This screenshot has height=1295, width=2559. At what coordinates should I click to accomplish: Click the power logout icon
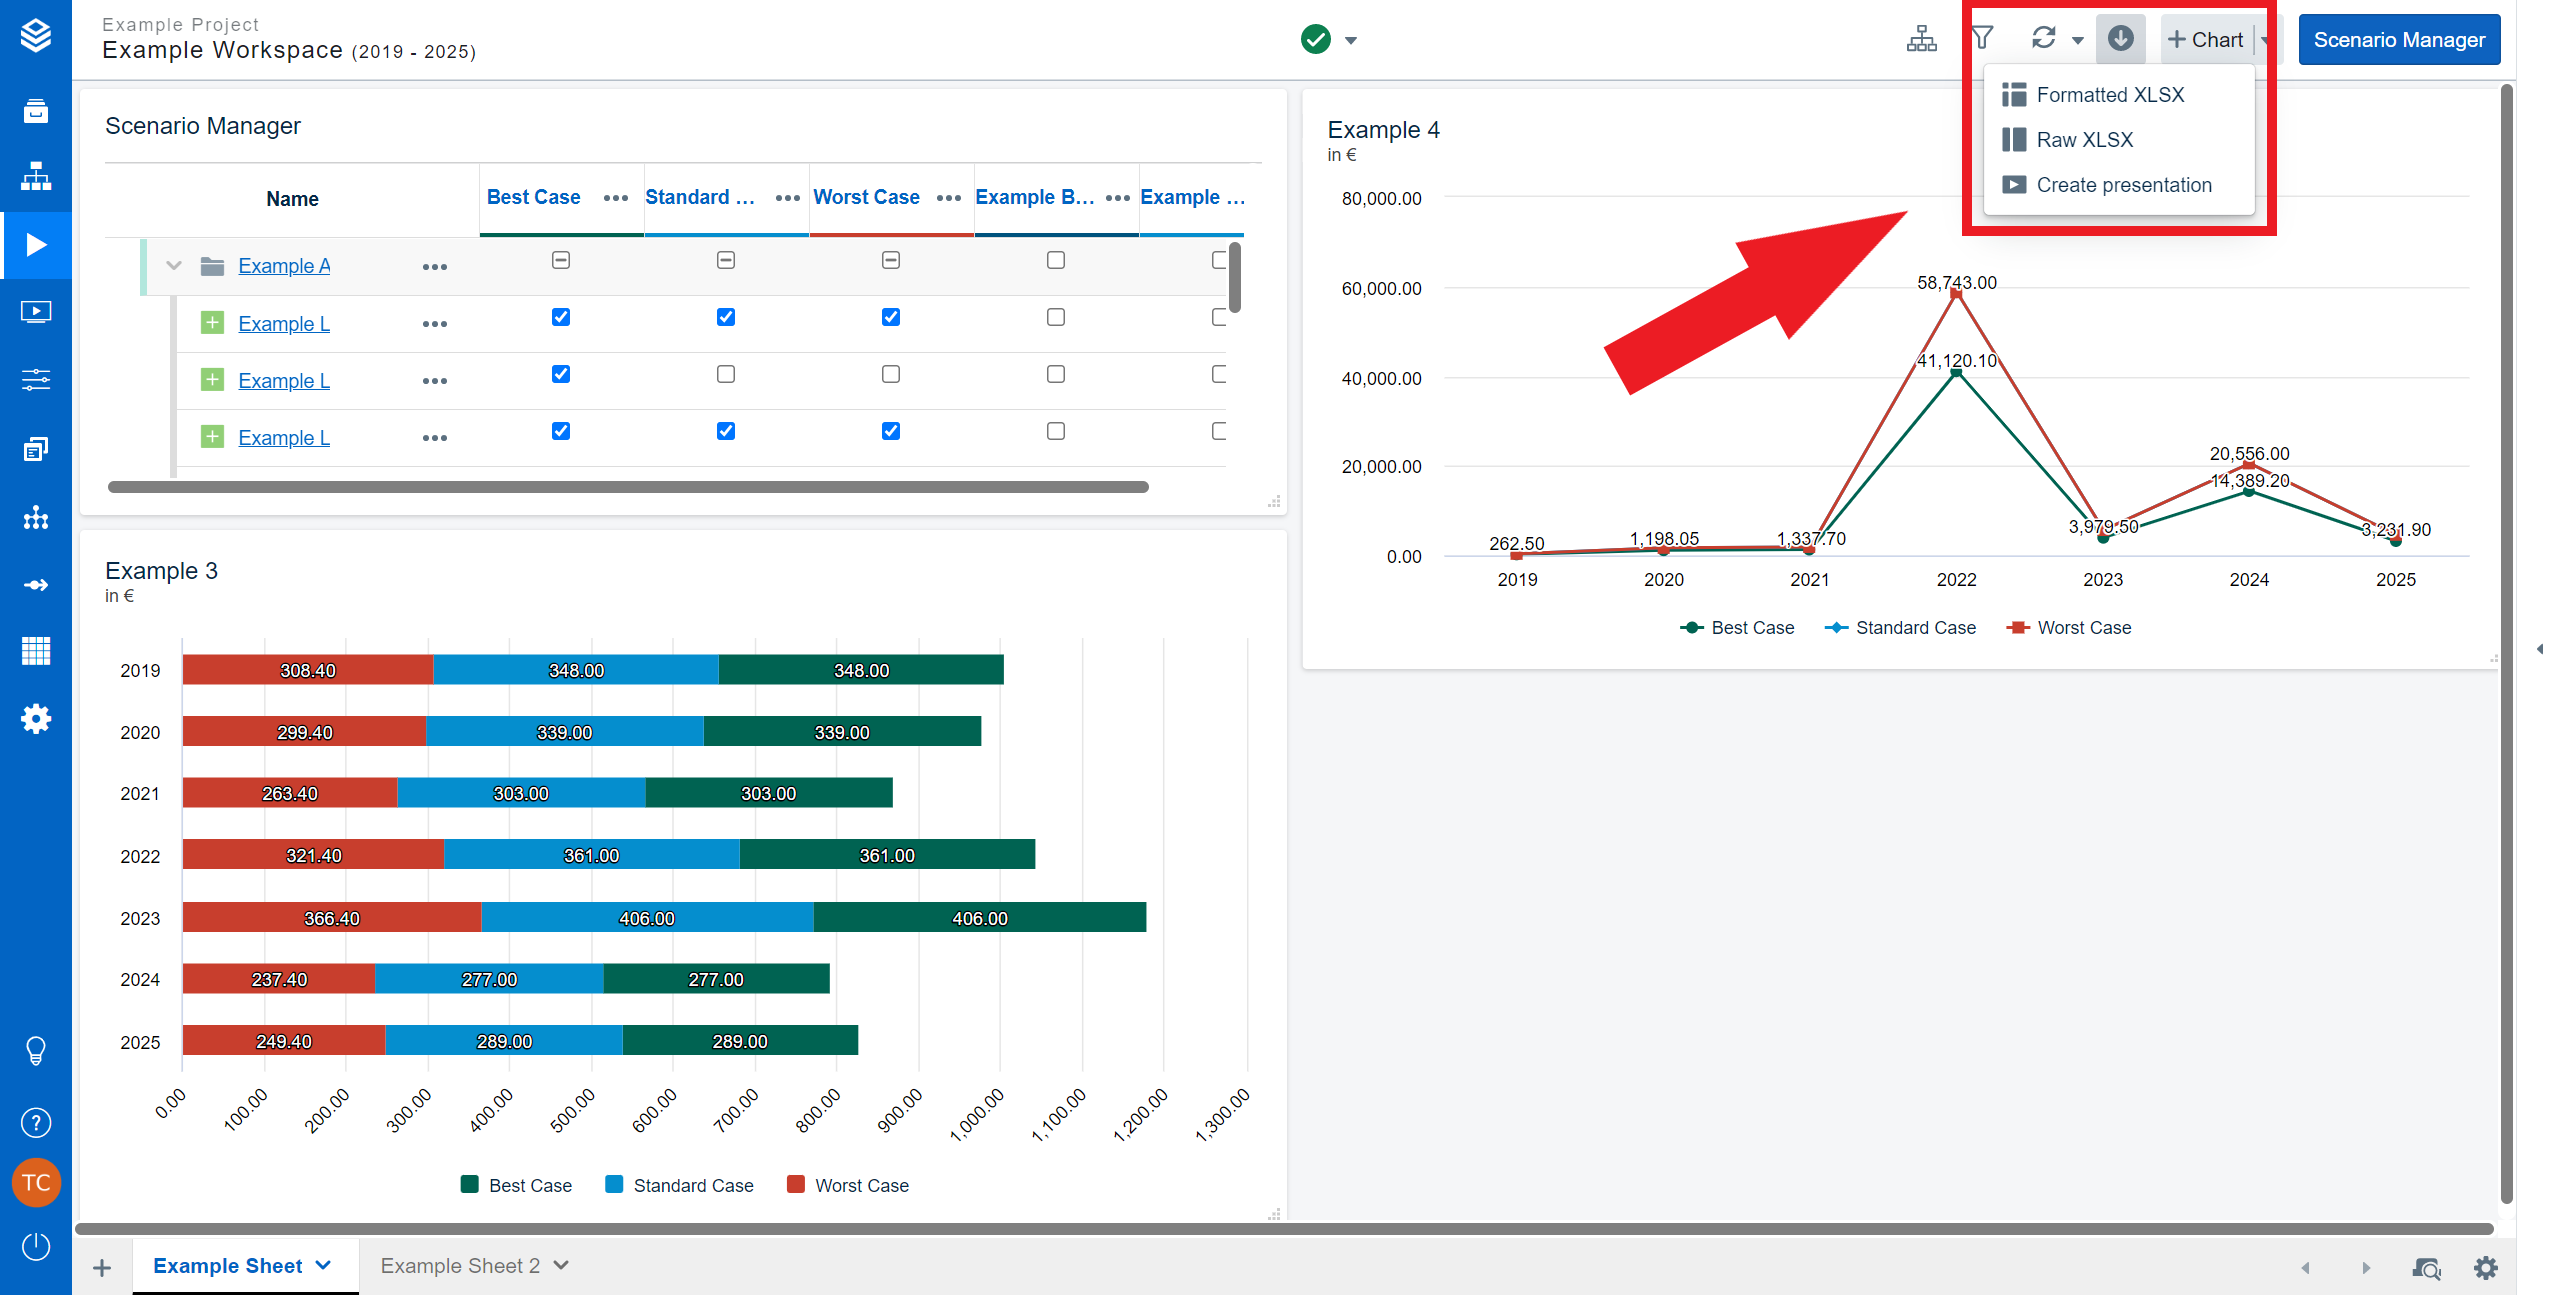[x=36, y=1246]
